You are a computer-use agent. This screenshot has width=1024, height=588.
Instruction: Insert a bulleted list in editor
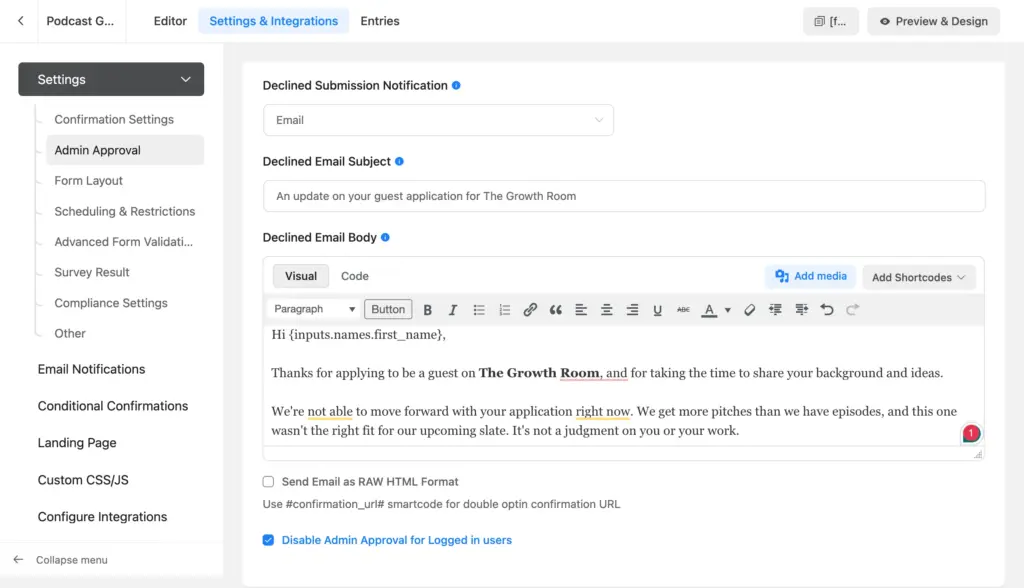click(x=479, y=310)
